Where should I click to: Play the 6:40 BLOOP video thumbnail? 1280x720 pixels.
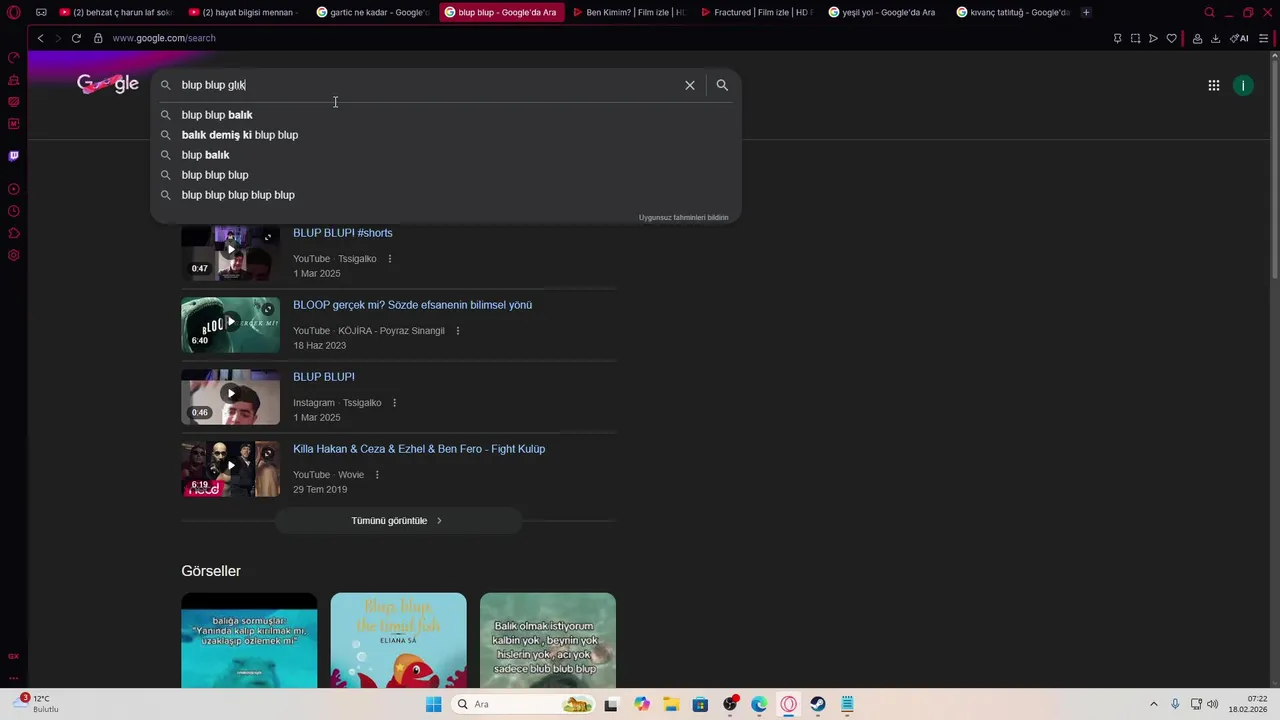coord(230,325)
